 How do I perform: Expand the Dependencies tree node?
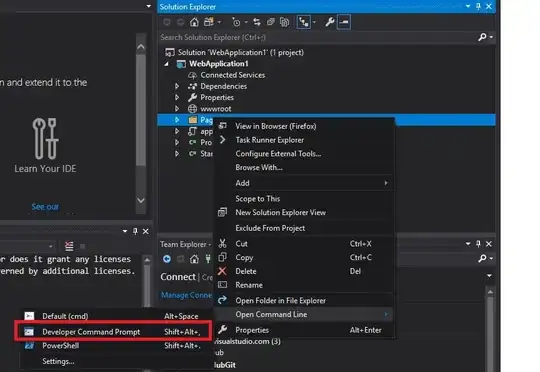coord(177,86)
